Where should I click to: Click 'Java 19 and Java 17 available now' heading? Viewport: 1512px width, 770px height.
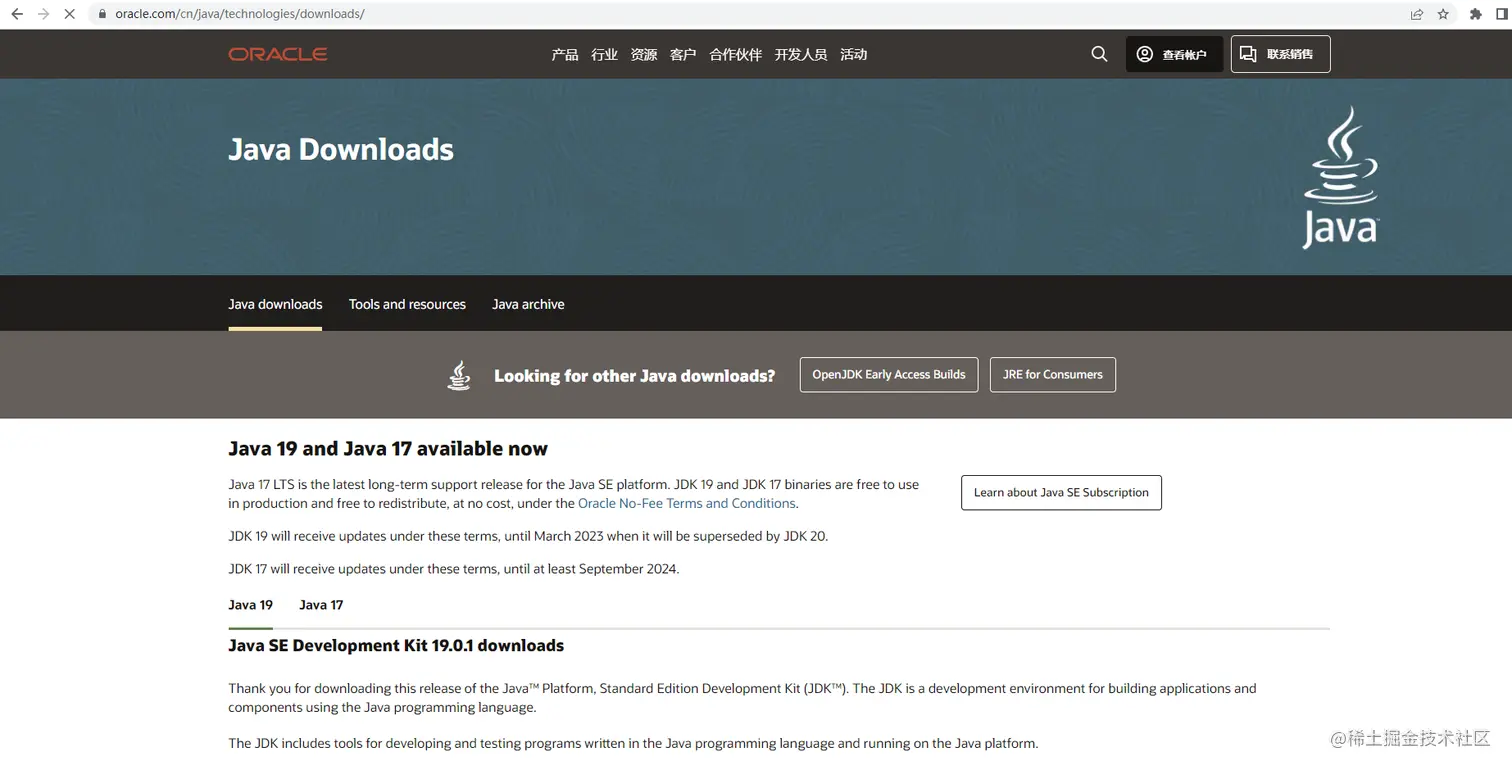(x=388, y=448)
